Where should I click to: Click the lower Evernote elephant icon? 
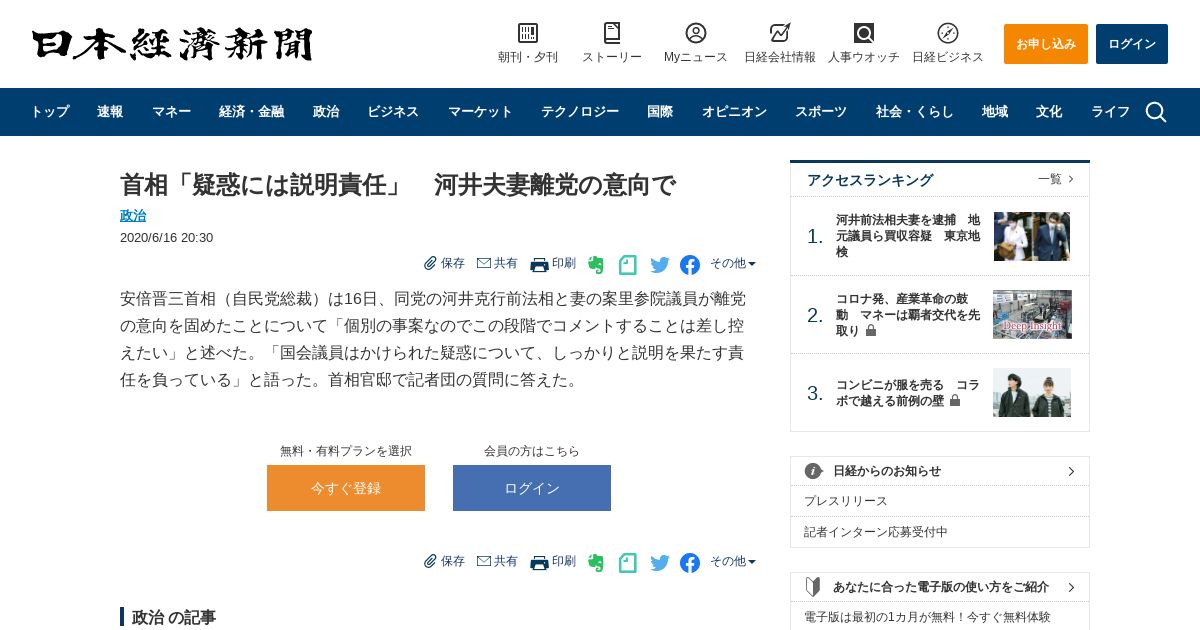(x=596, y=563)
